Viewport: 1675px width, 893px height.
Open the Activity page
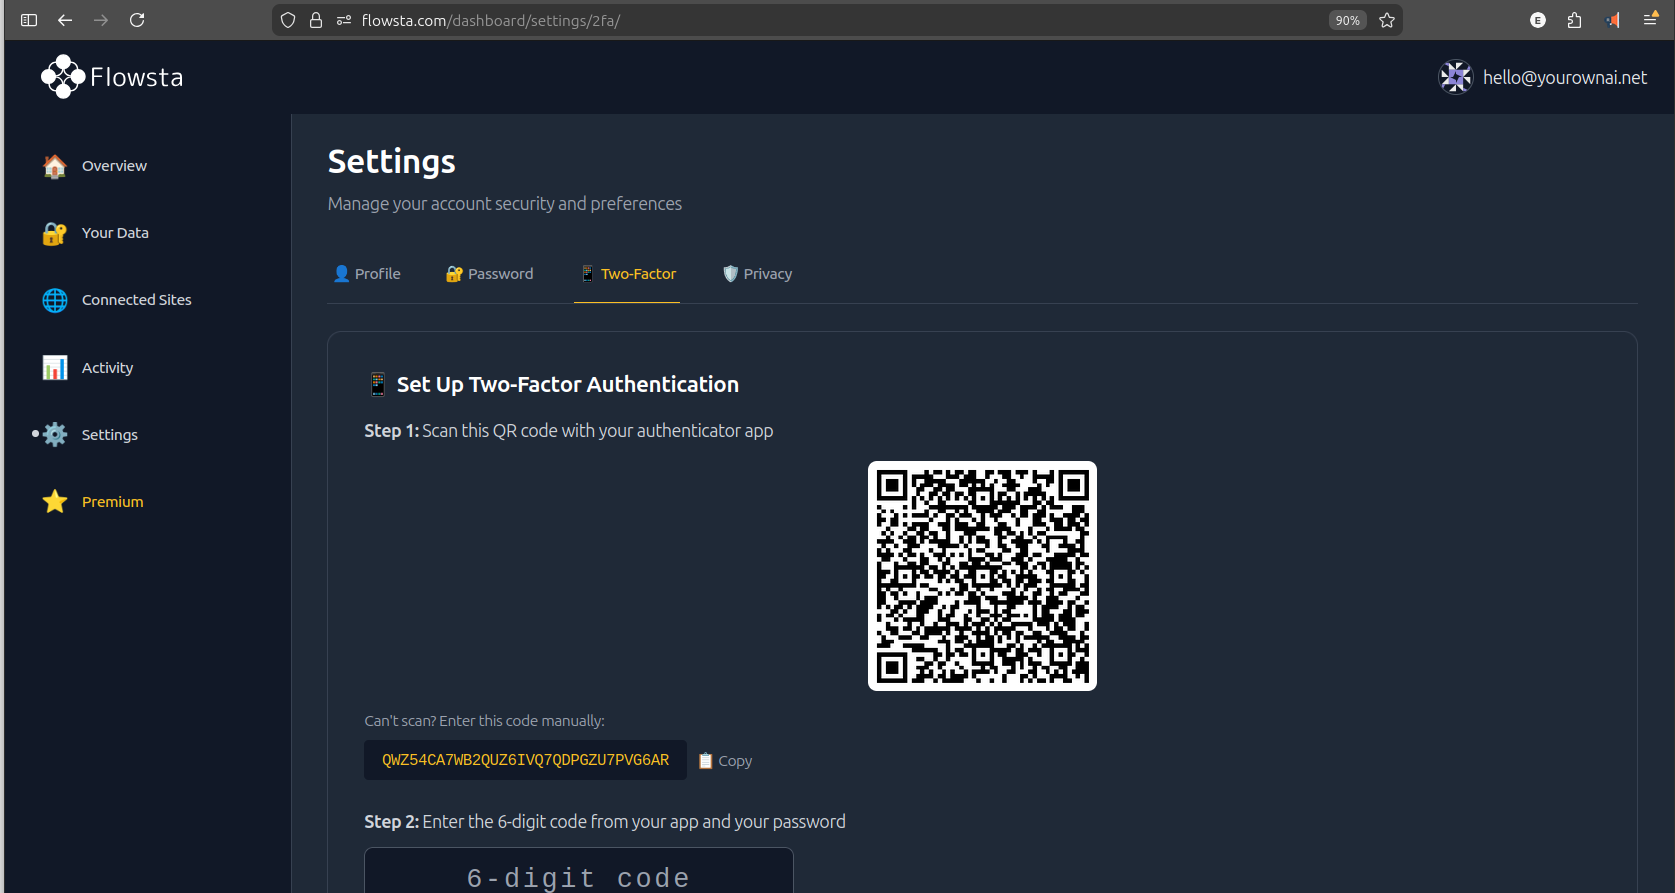coord(107,368)
